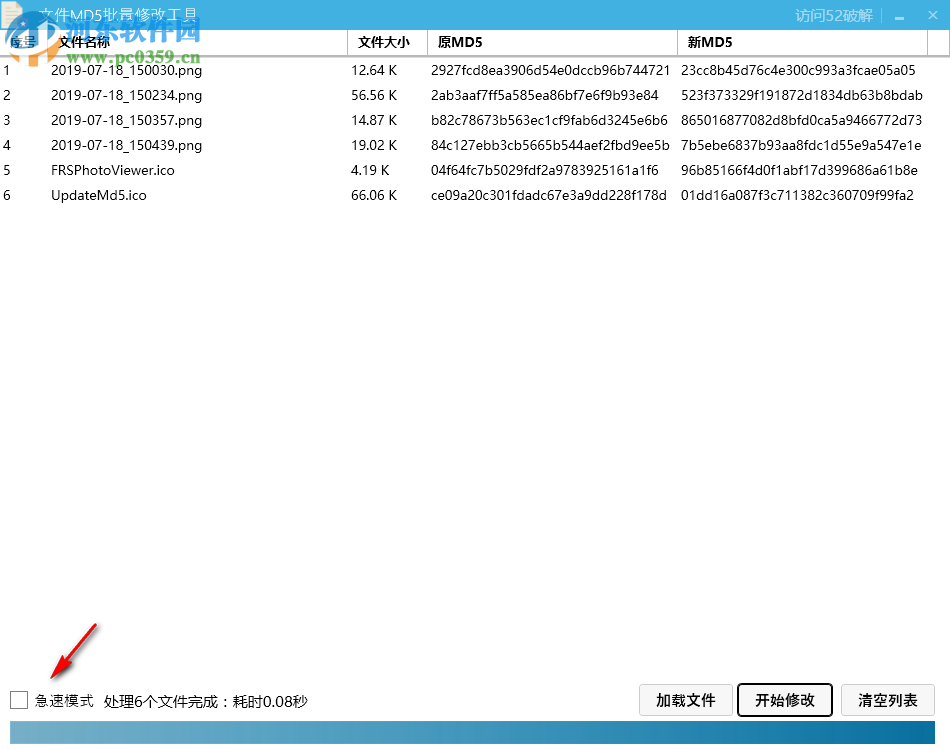The image size is (950, 750).
Task: Select the UpdateMd5.ico row
Action: click(99, 195)
